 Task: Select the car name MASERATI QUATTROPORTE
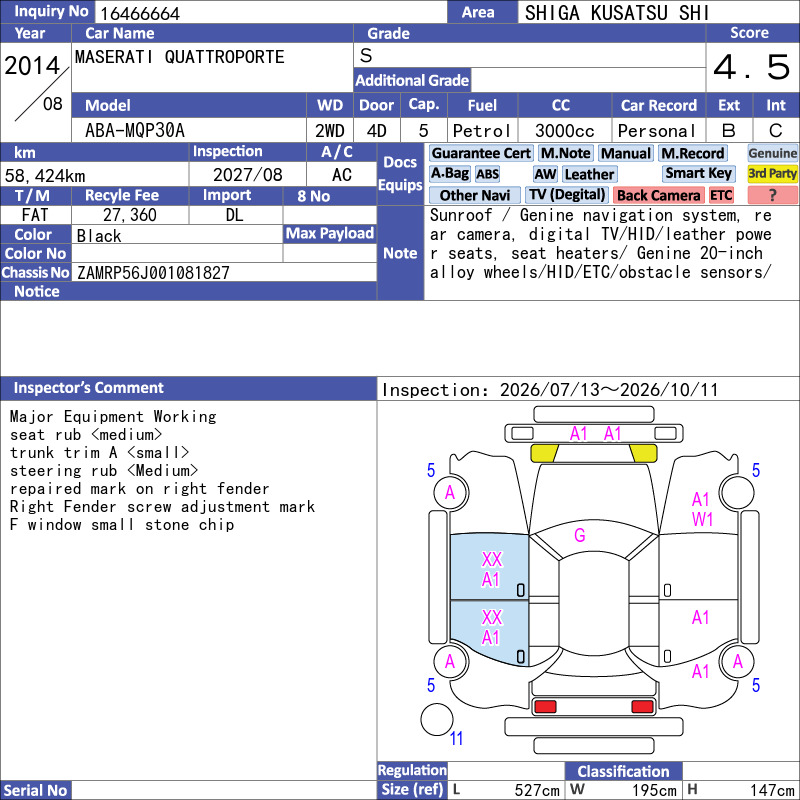tap(179, 57)
